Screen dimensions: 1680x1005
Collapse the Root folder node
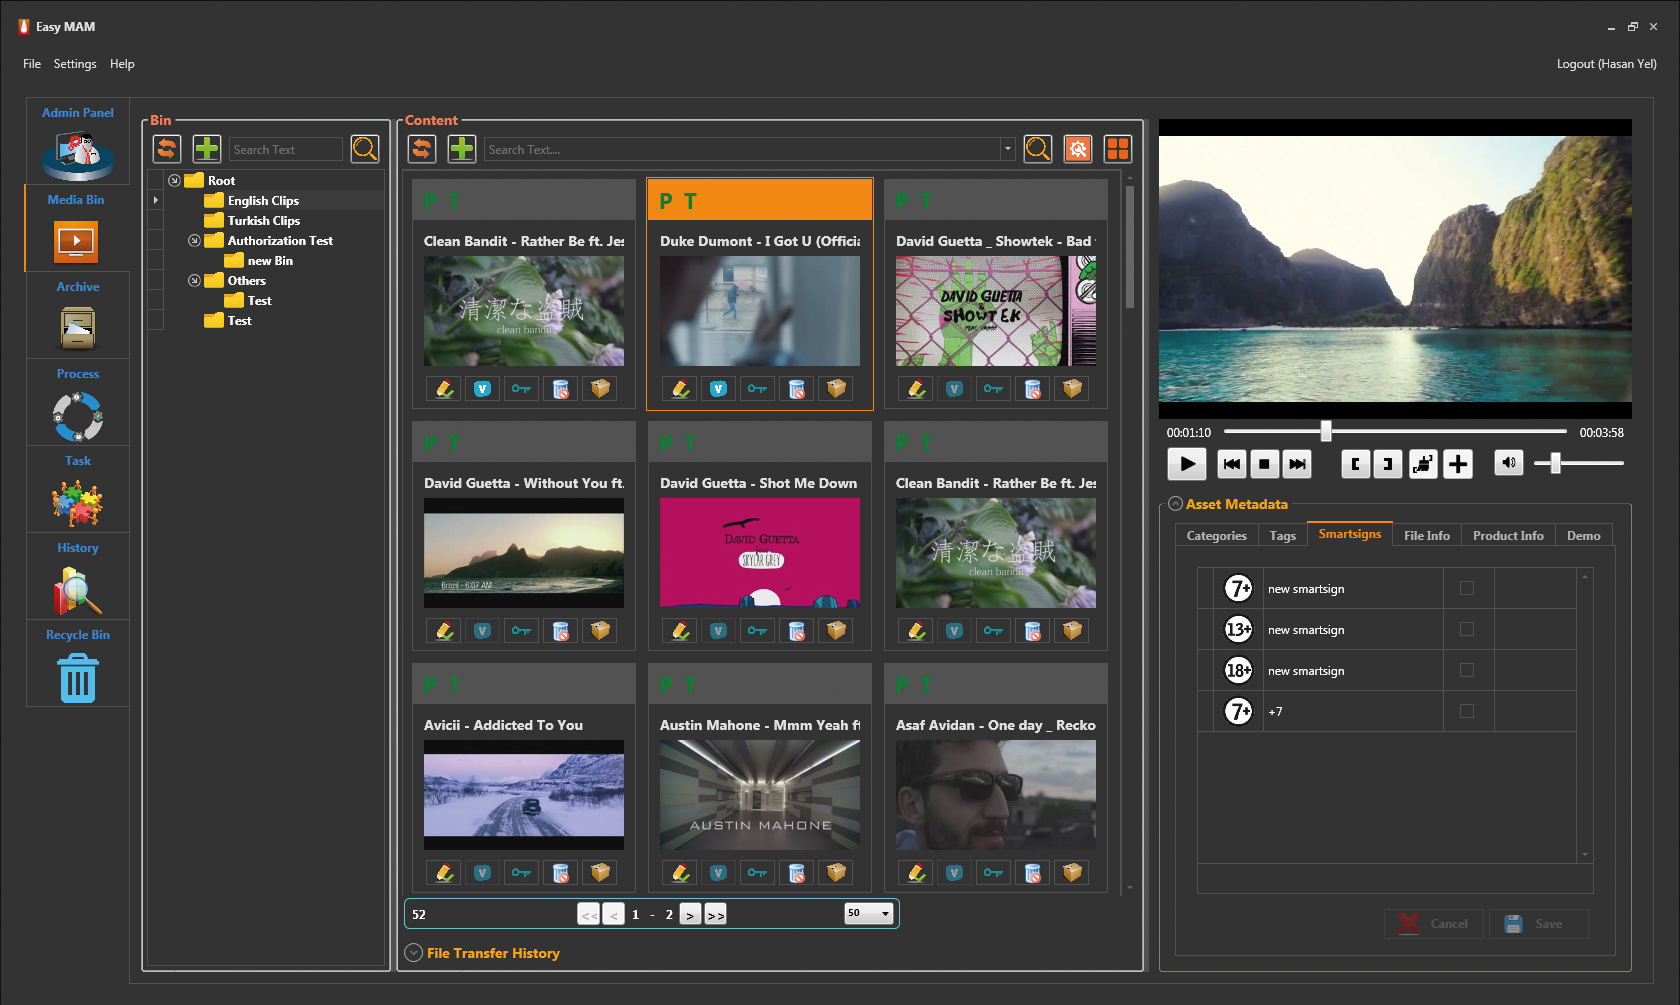click(174, 181)
